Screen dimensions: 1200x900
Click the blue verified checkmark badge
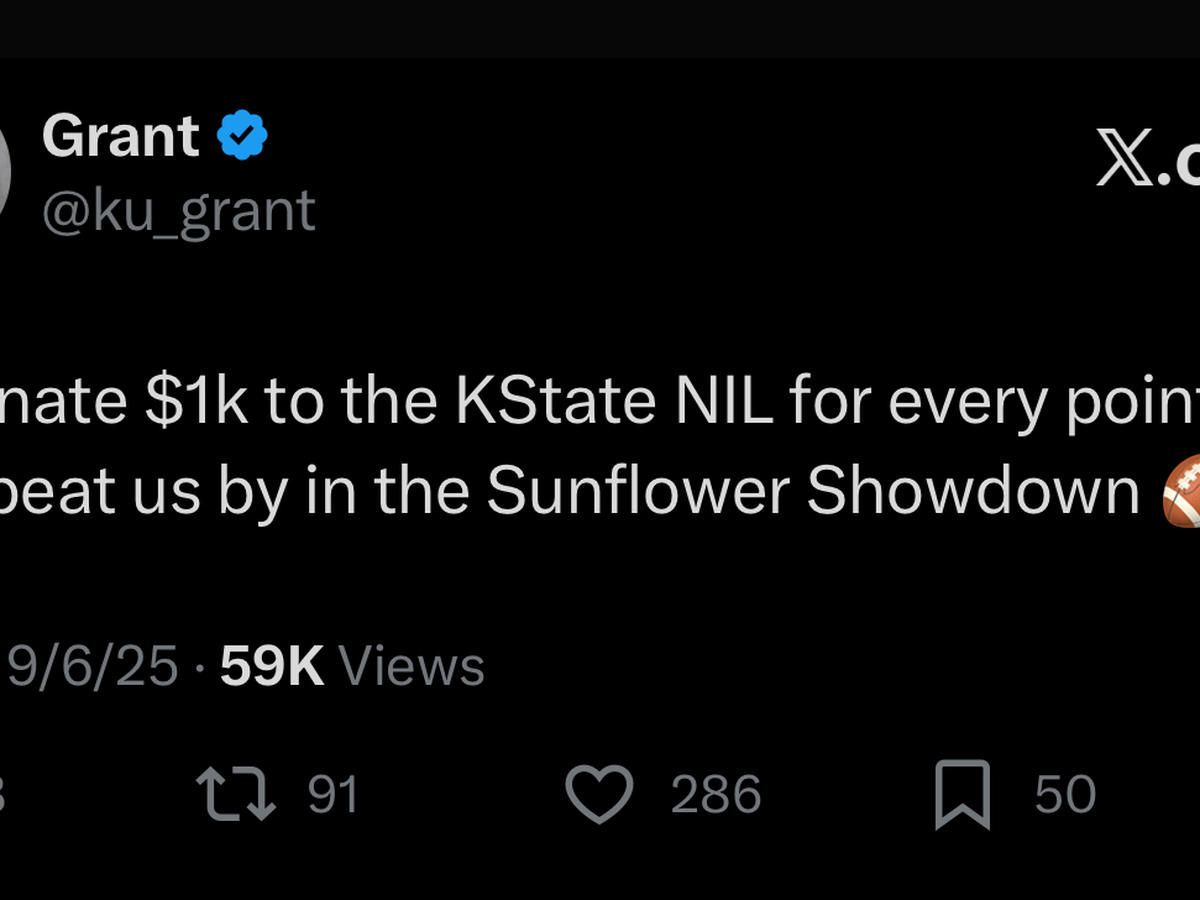point(242,136)
